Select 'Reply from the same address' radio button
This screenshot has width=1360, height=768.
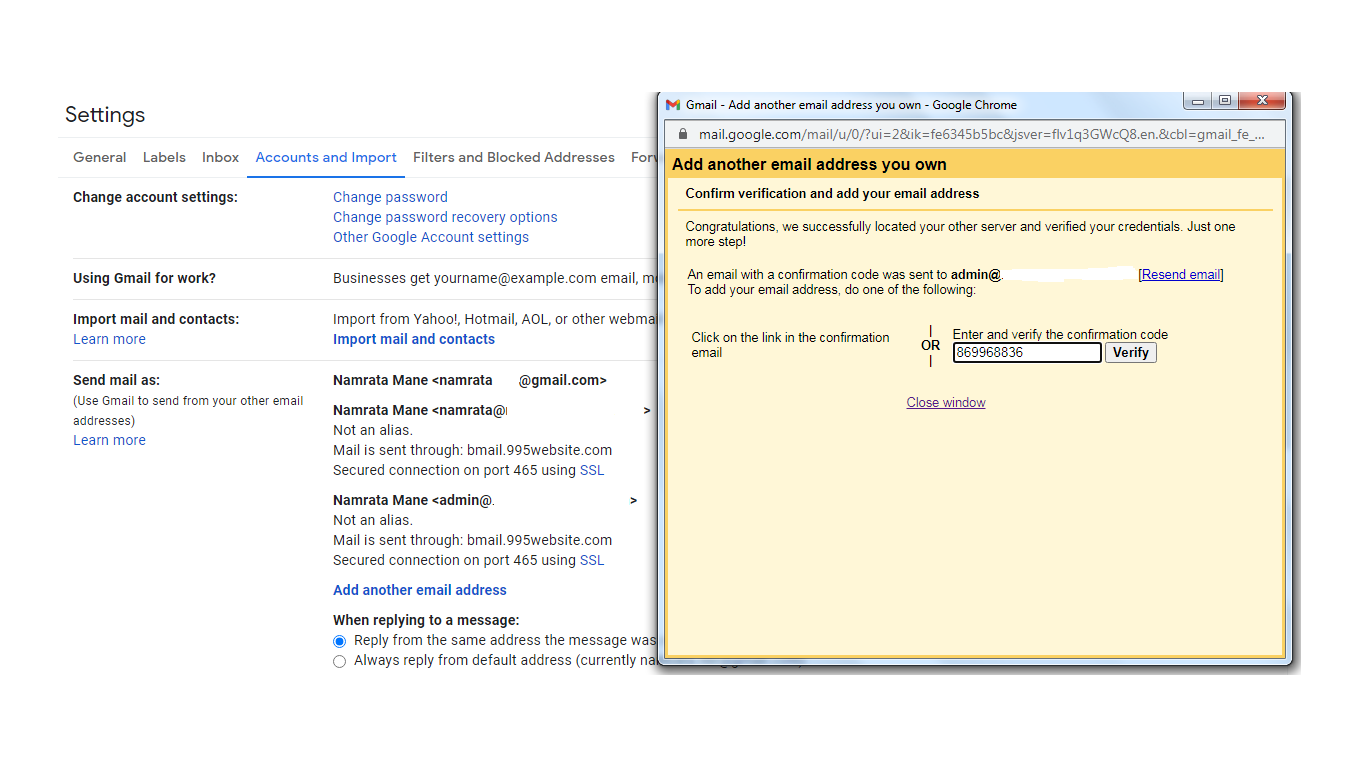340,641
